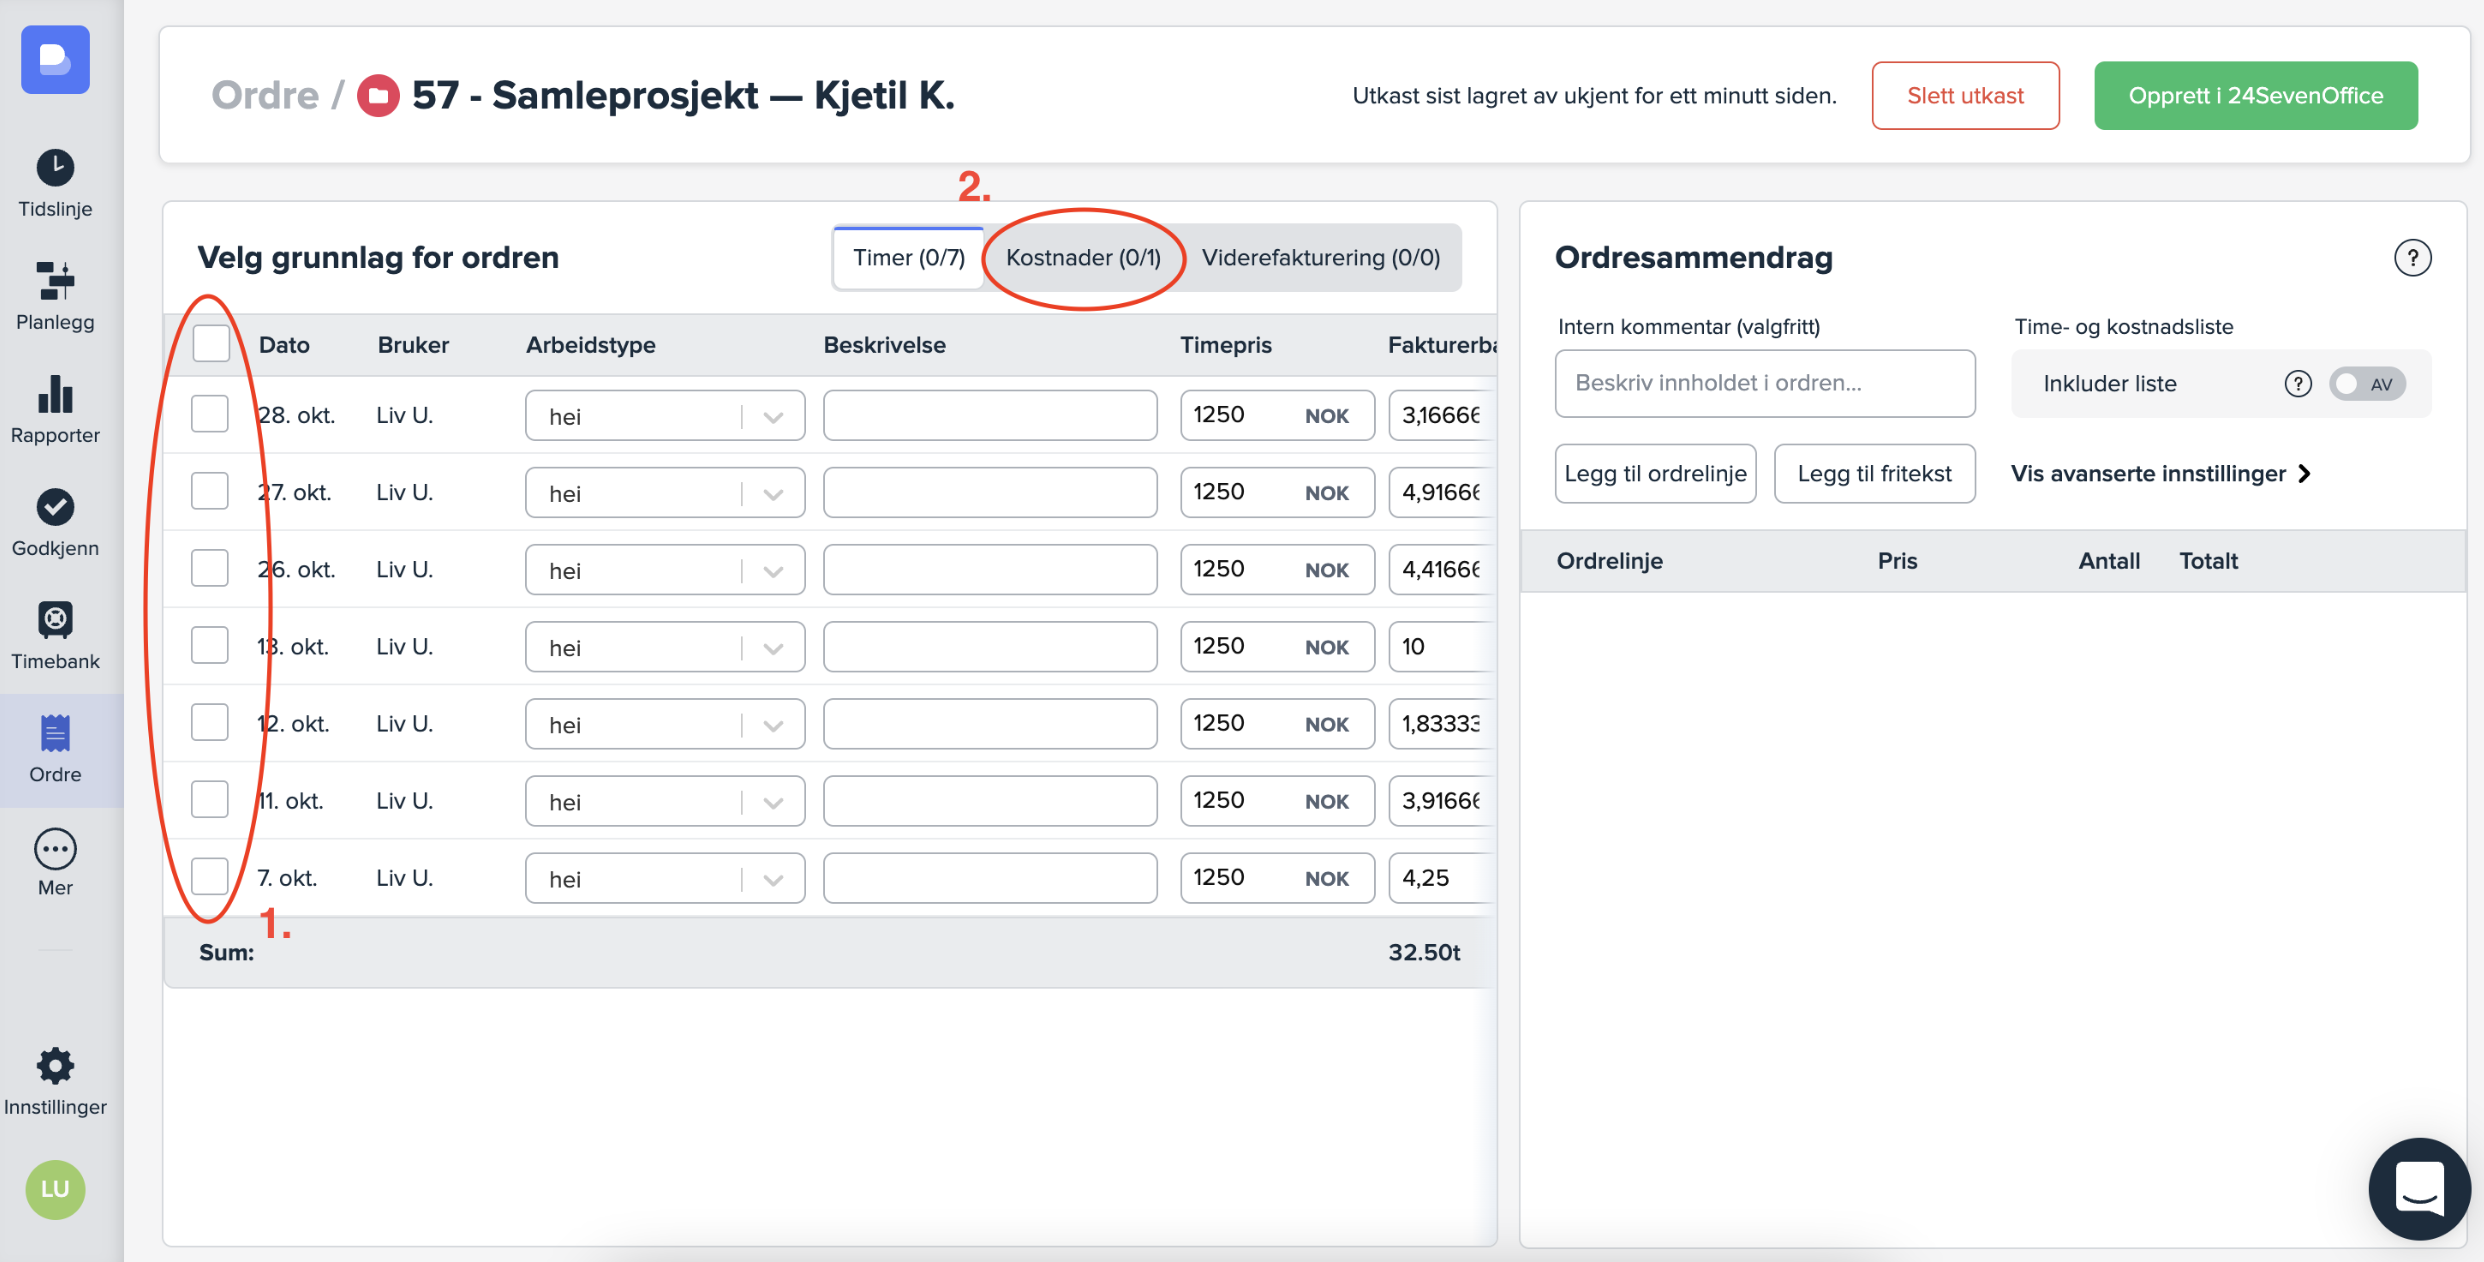Toggle Inkluder liste switch on
Screen dimensions: 2484x1262
point(2366,384)
